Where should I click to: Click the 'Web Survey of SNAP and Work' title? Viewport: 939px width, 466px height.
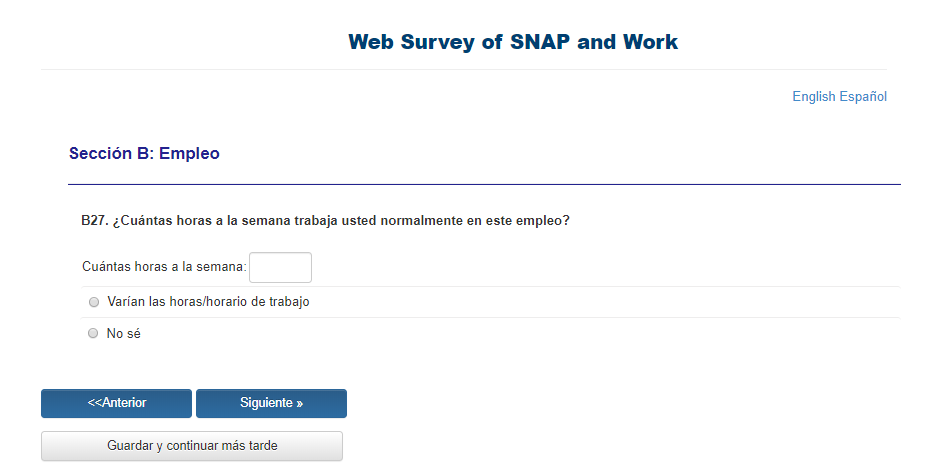coord(513,42)
